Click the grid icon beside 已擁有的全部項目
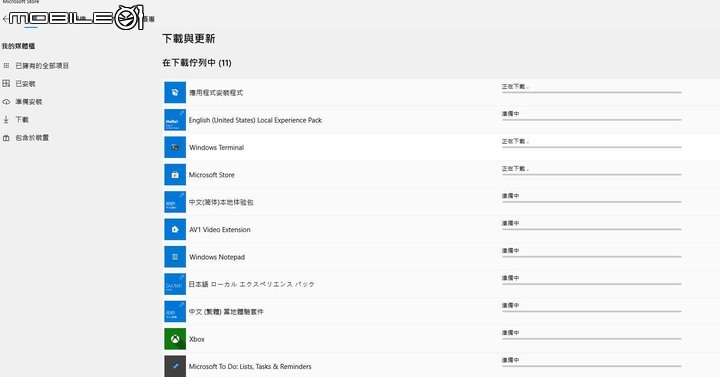Screen dimensions: 720x377 point(6,66)
